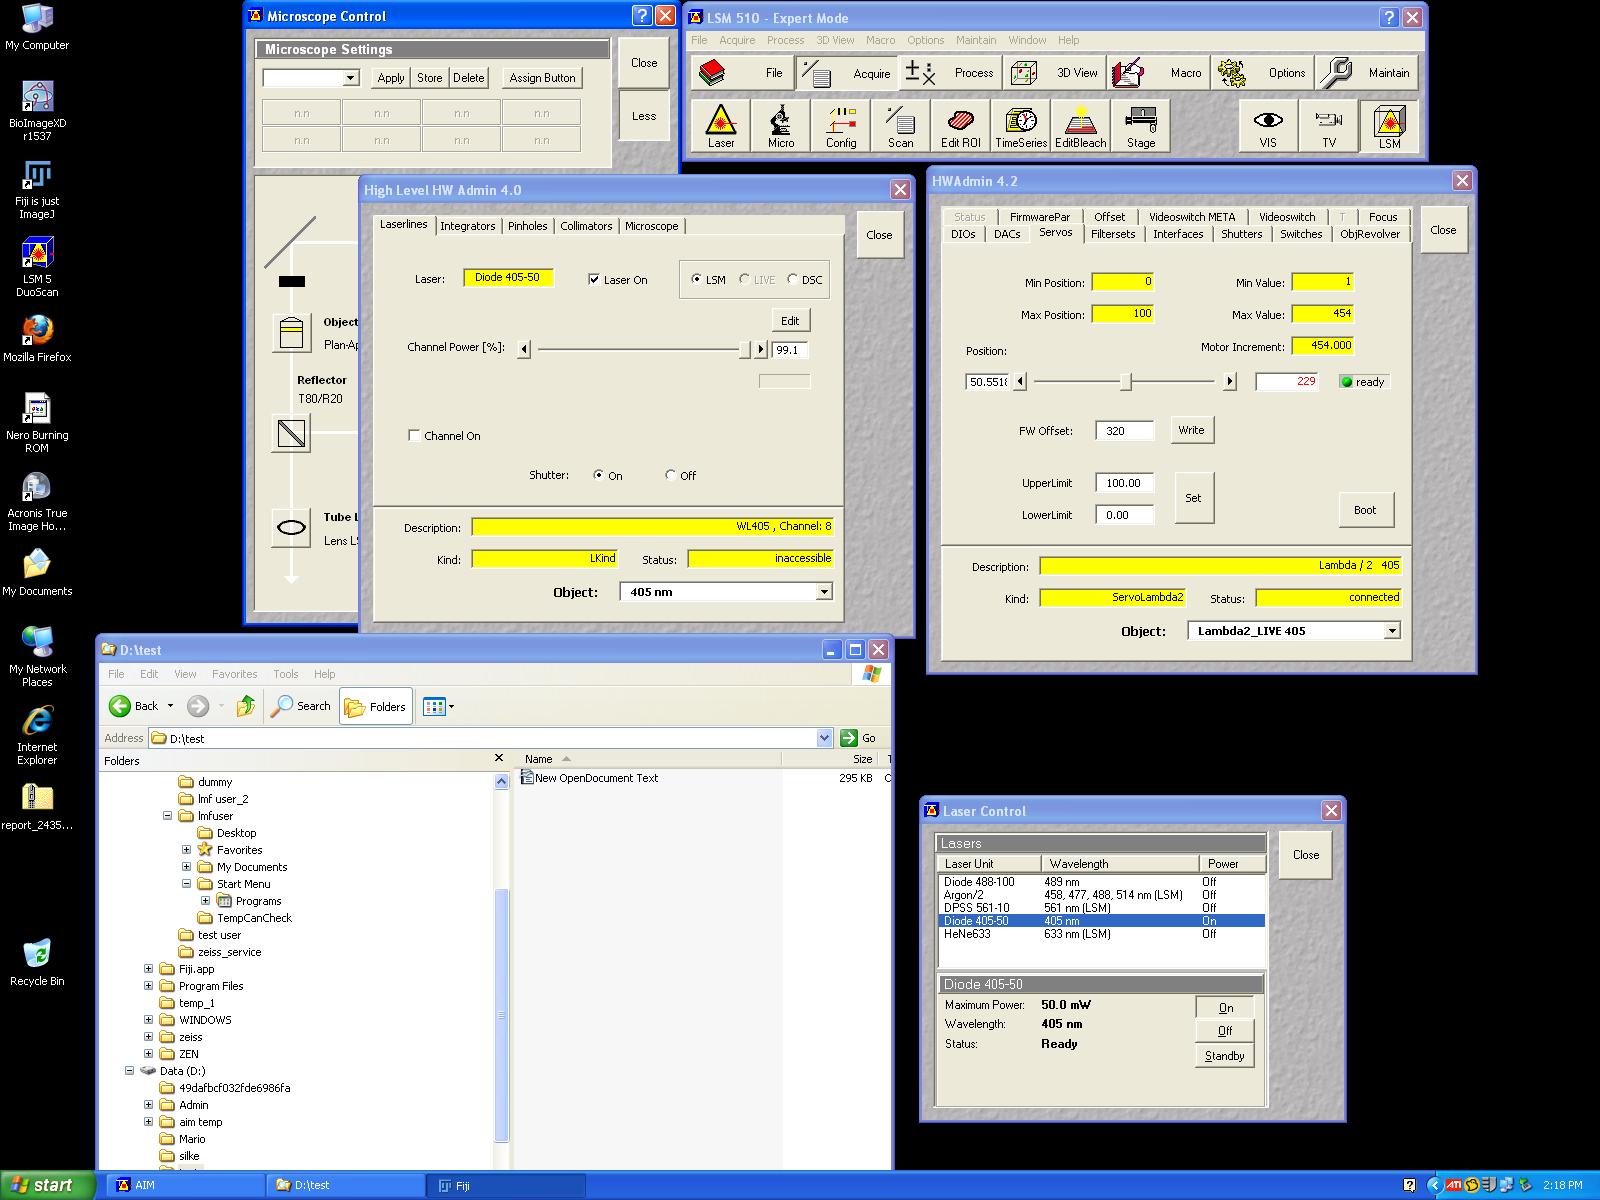Open LSM 5 DuoScan desktop icon
1600x1200 pixels.
[37, 267]
